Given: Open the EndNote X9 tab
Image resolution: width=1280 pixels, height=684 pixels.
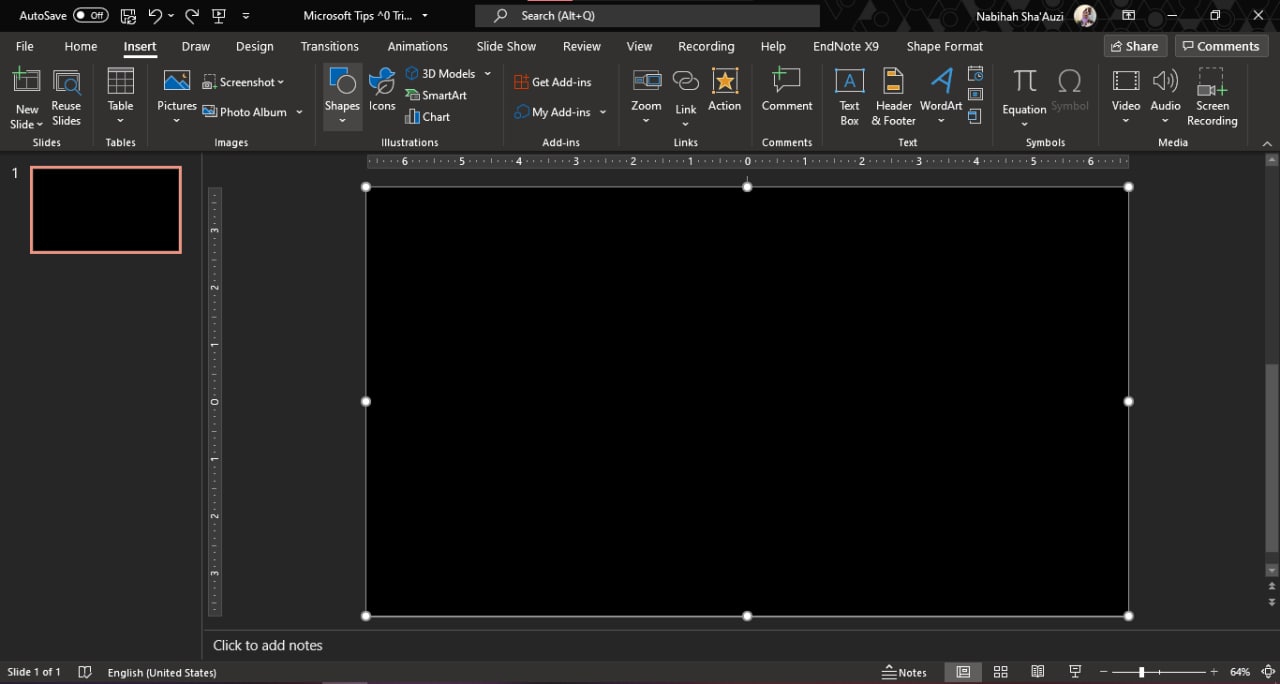Looking at the screenshot, I should click(x=846, y=46).
